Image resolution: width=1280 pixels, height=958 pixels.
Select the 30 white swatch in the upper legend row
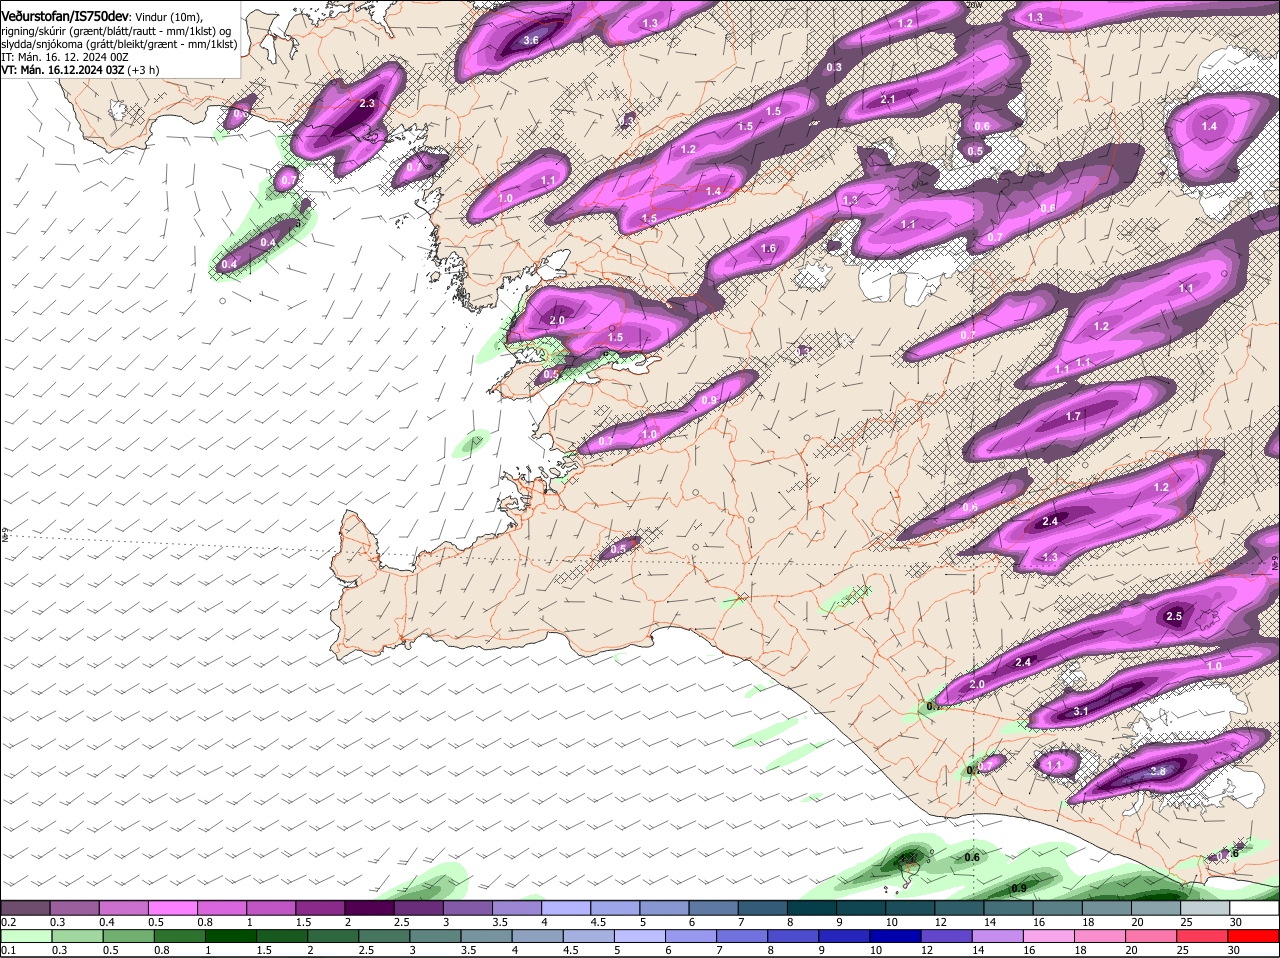(1254, 907)
